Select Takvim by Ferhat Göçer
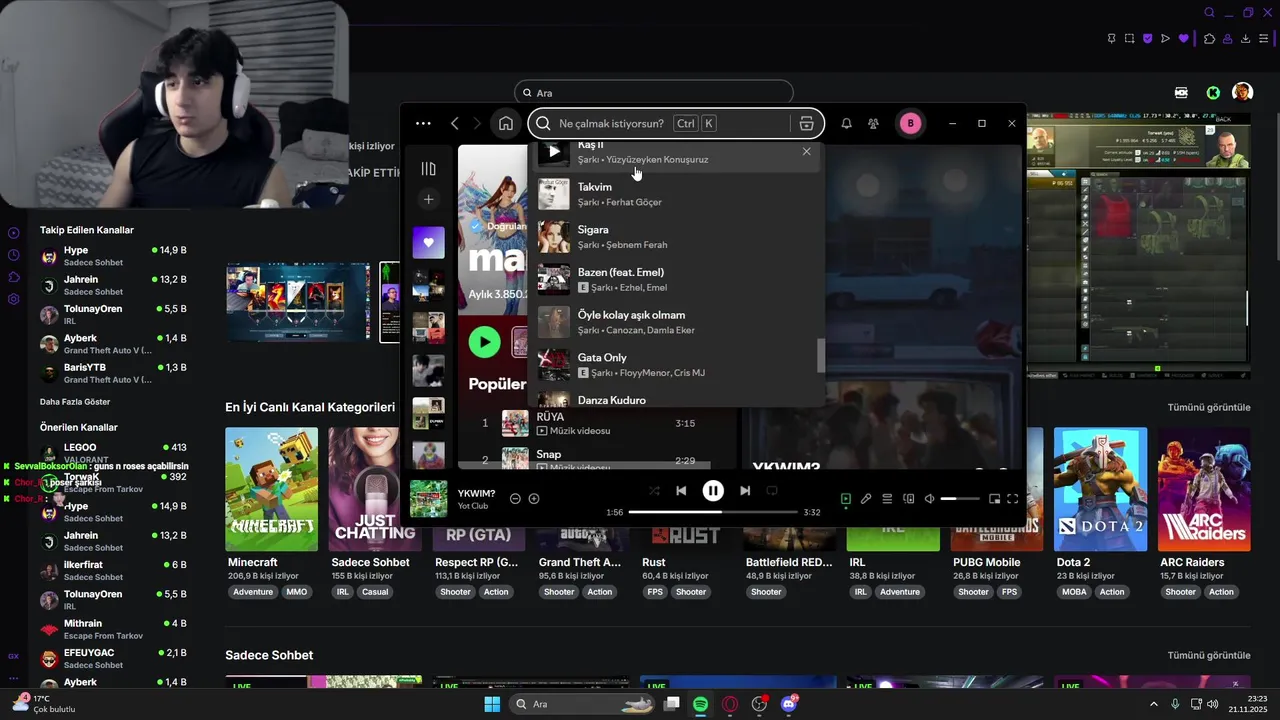The image size is (1280, 720). coord(676,194)
